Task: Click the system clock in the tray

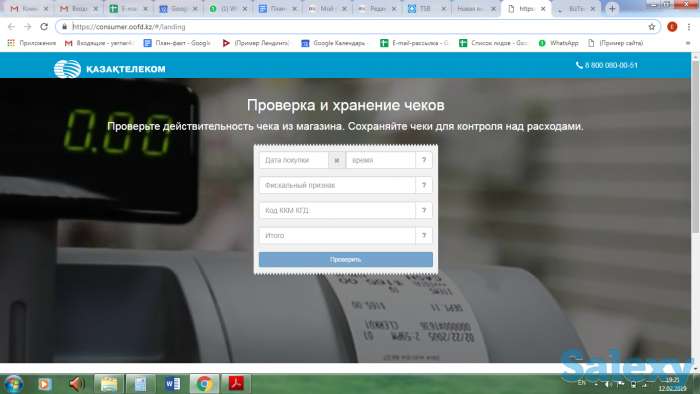Action: click(673, 384)
